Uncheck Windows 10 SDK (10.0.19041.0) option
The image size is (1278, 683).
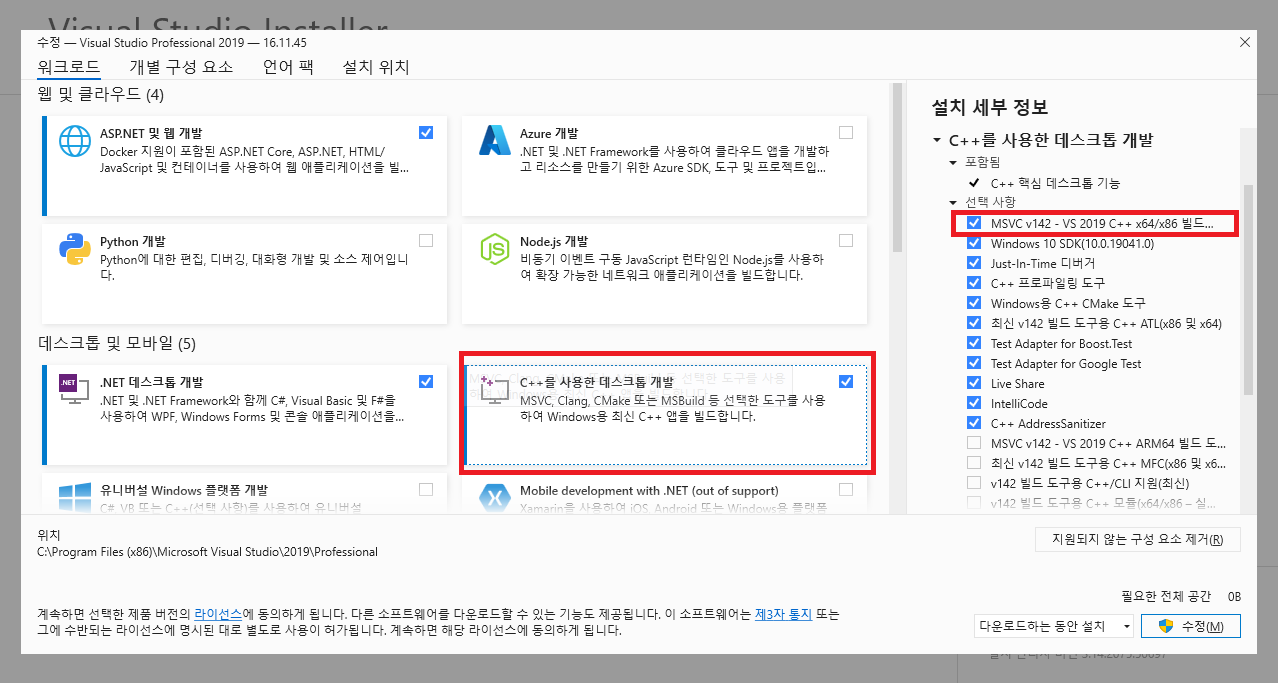click(974, 243)
